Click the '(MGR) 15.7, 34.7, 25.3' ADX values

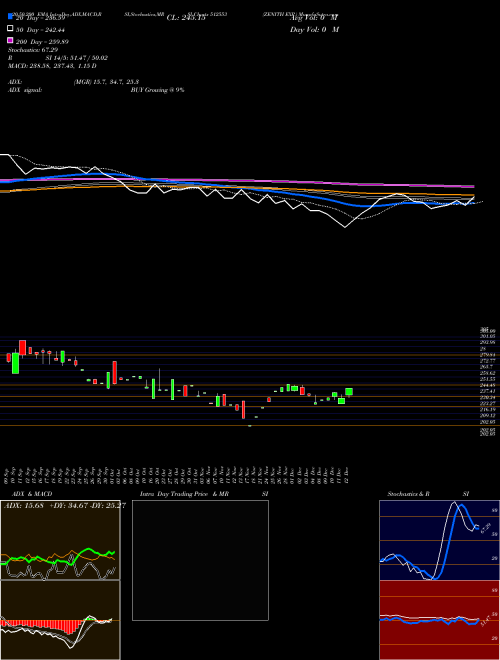pyautogui.click(x=106, y=82)
